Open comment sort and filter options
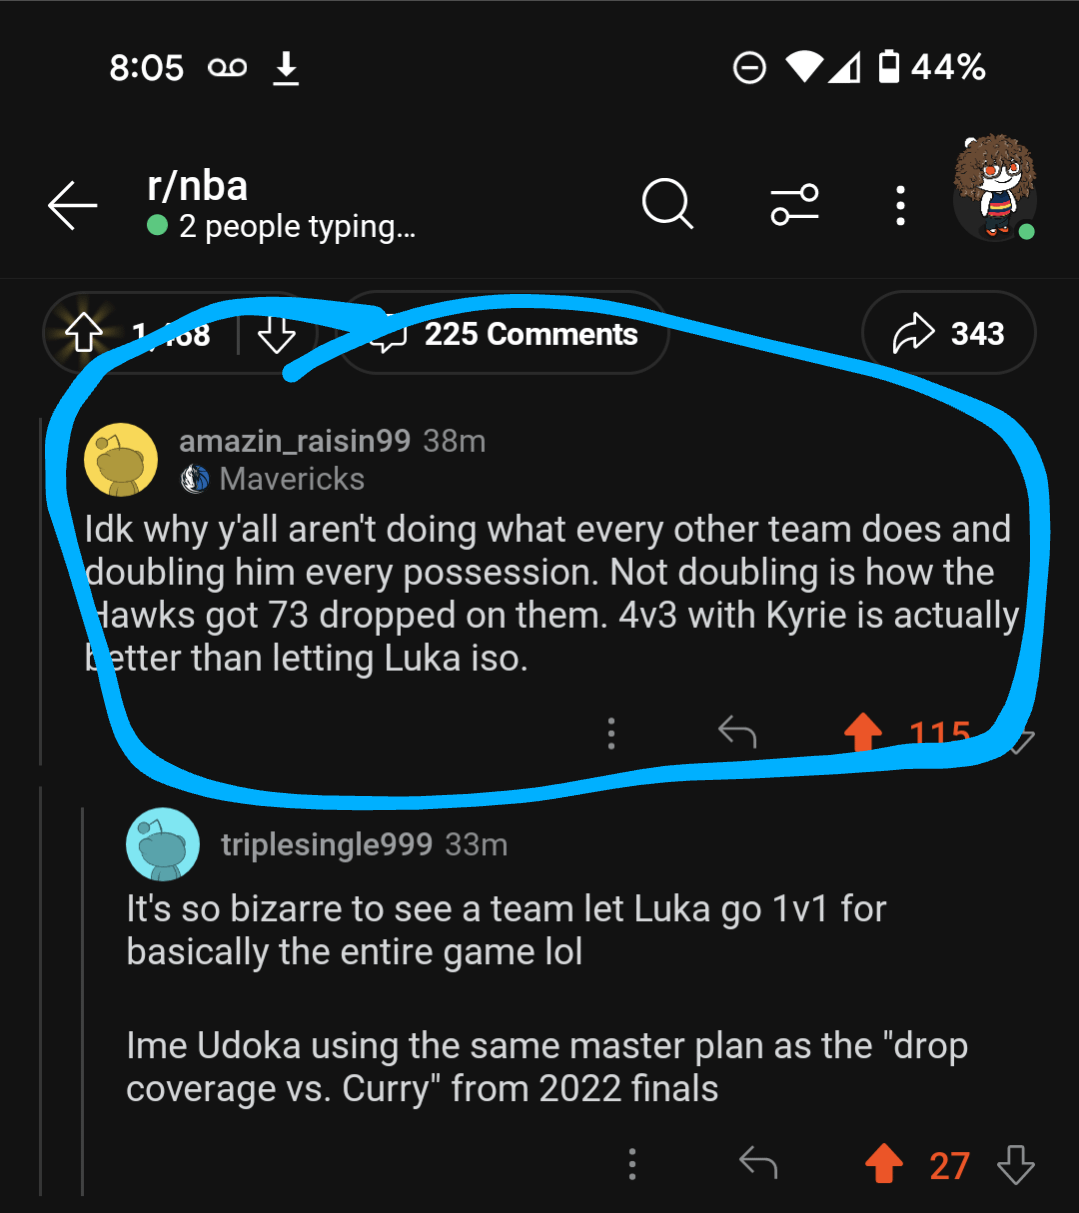1079x1213 pixels. (x=795, y=204)
